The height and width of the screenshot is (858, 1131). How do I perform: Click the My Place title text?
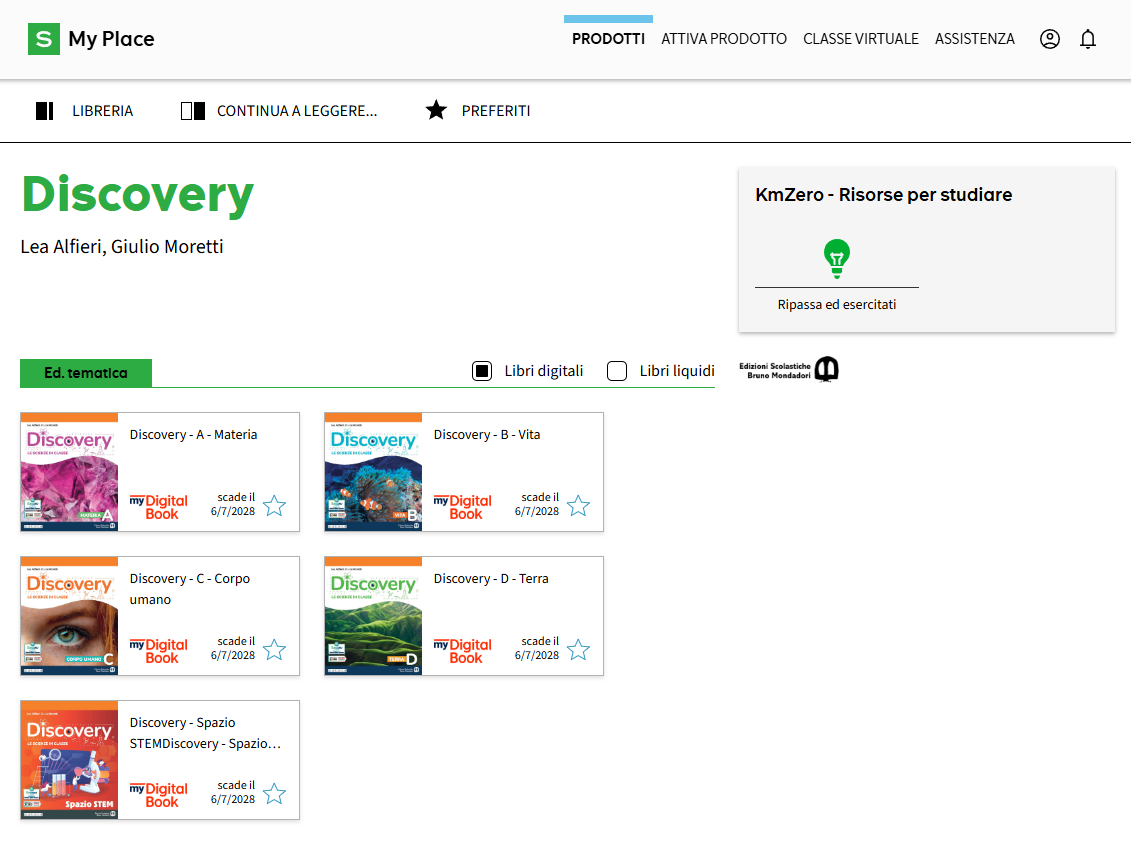[111, 39]
